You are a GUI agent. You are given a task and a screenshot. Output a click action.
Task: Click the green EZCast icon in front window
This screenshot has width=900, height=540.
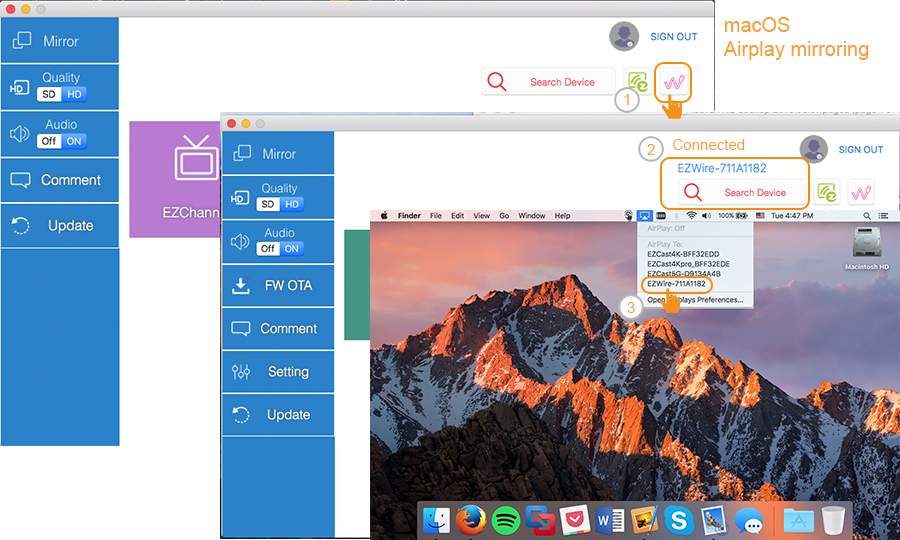[826, 192]
